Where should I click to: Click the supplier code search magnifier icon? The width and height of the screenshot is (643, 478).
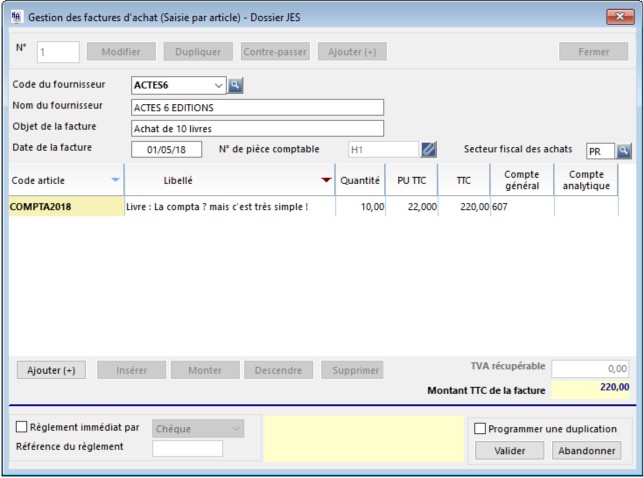(x=235, y=85)
